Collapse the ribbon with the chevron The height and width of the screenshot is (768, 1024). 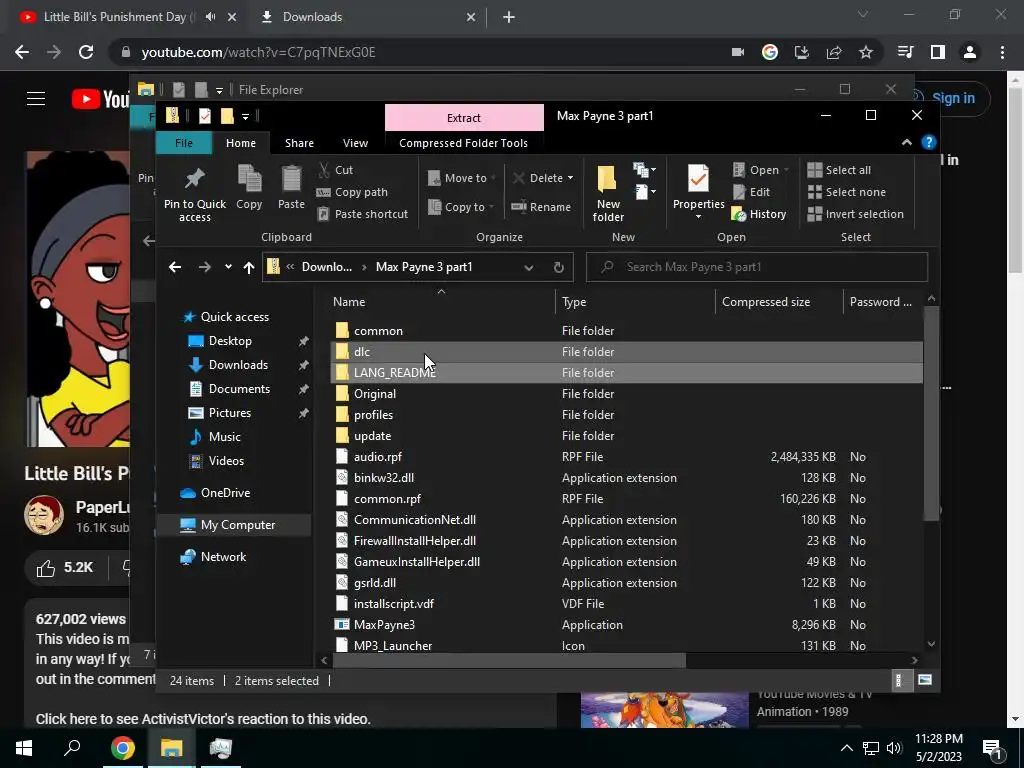[x=906, y=142]
